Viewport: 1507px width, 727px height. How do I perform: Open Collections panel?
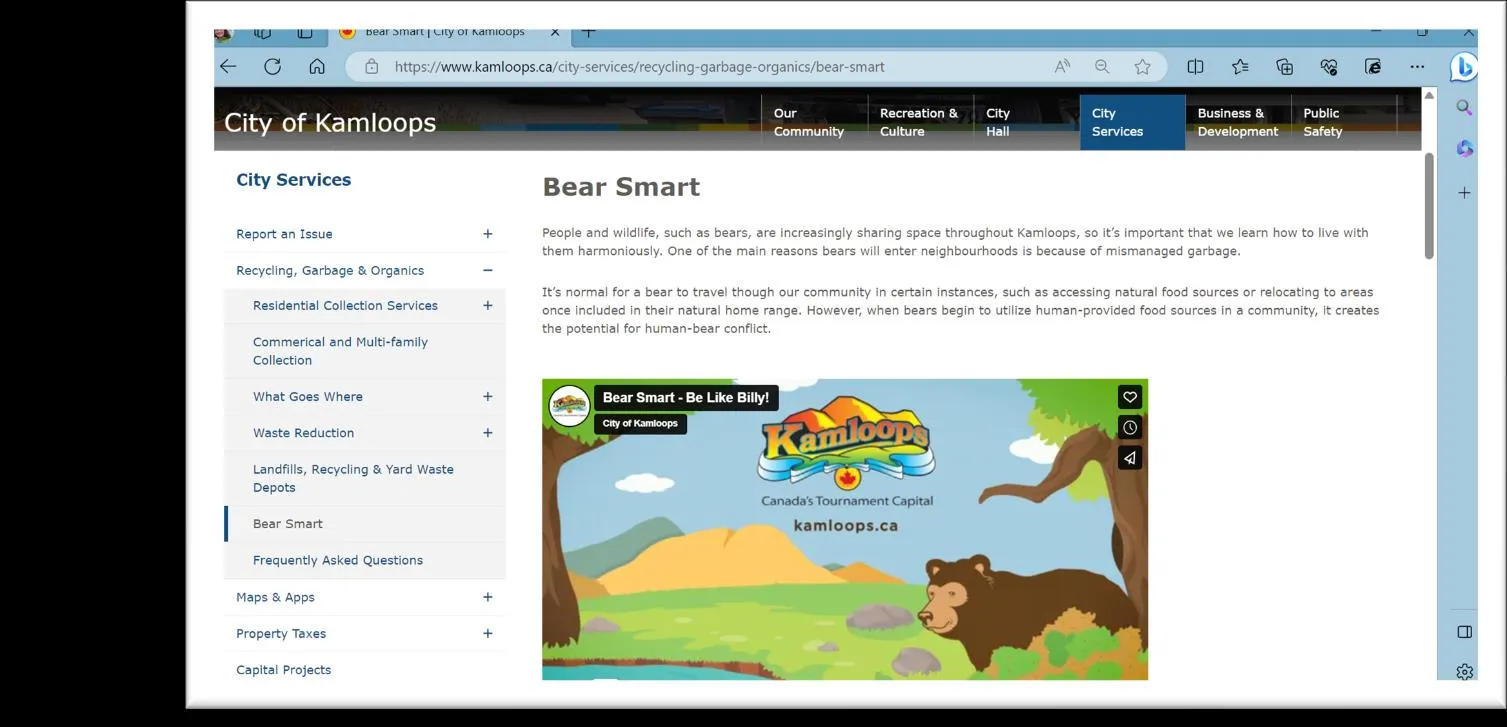[x=1284, y=67]
